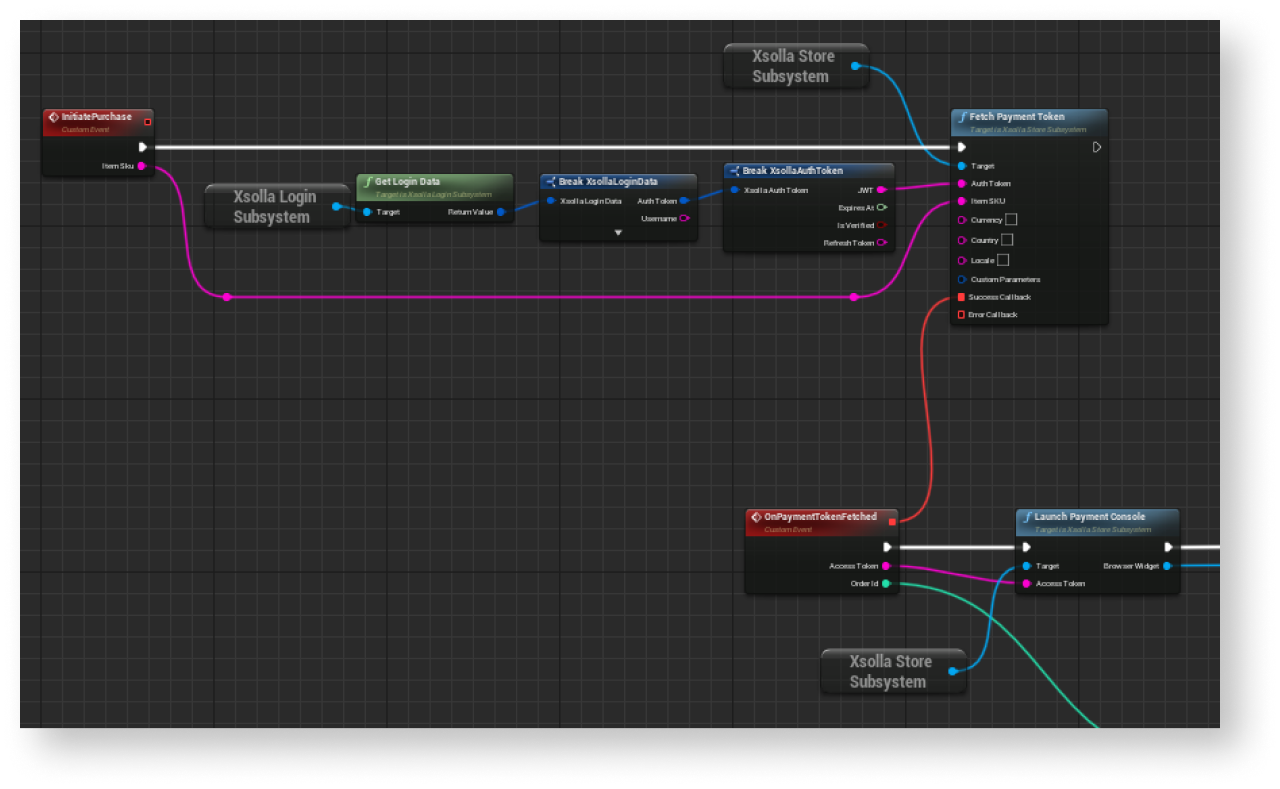Select the Xsolla Login Subsystem node
Image resolution: width=1280 pixels, height=789 pixels.
(x=275, y=207)
